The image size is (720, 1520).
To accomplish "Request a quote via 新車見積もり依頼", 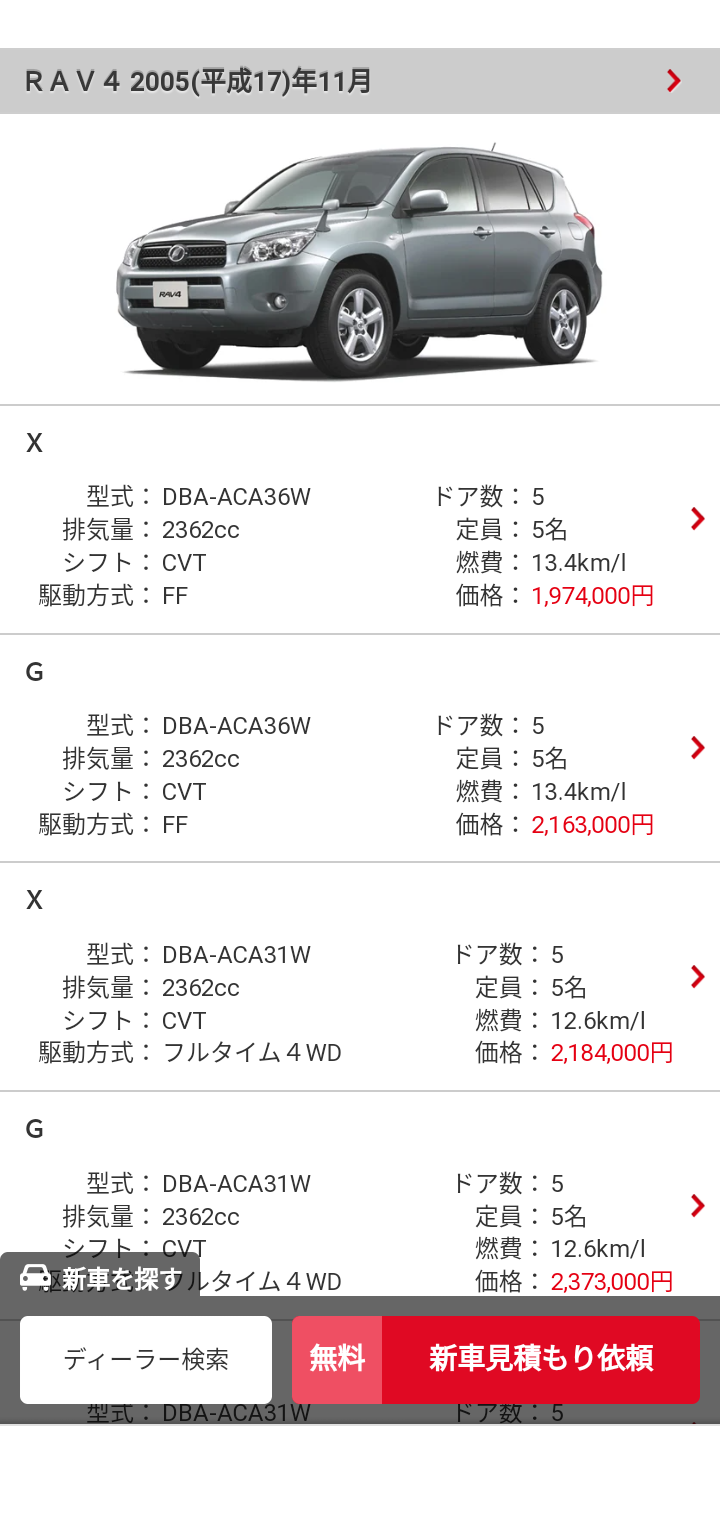I will pyautogui.click(x=540, y=1359).
